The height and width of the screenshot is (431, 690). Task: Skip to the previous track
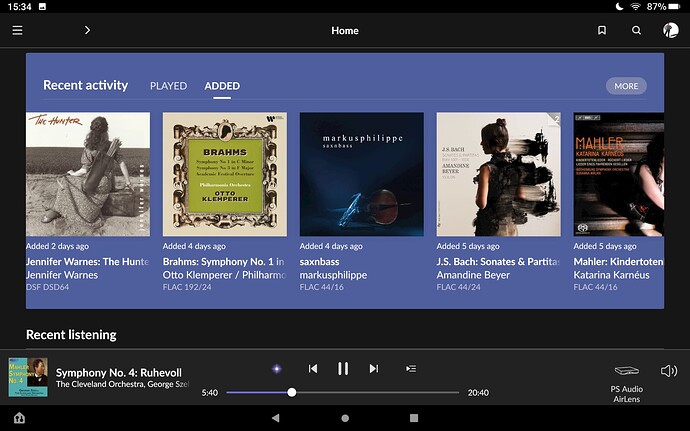313,368
